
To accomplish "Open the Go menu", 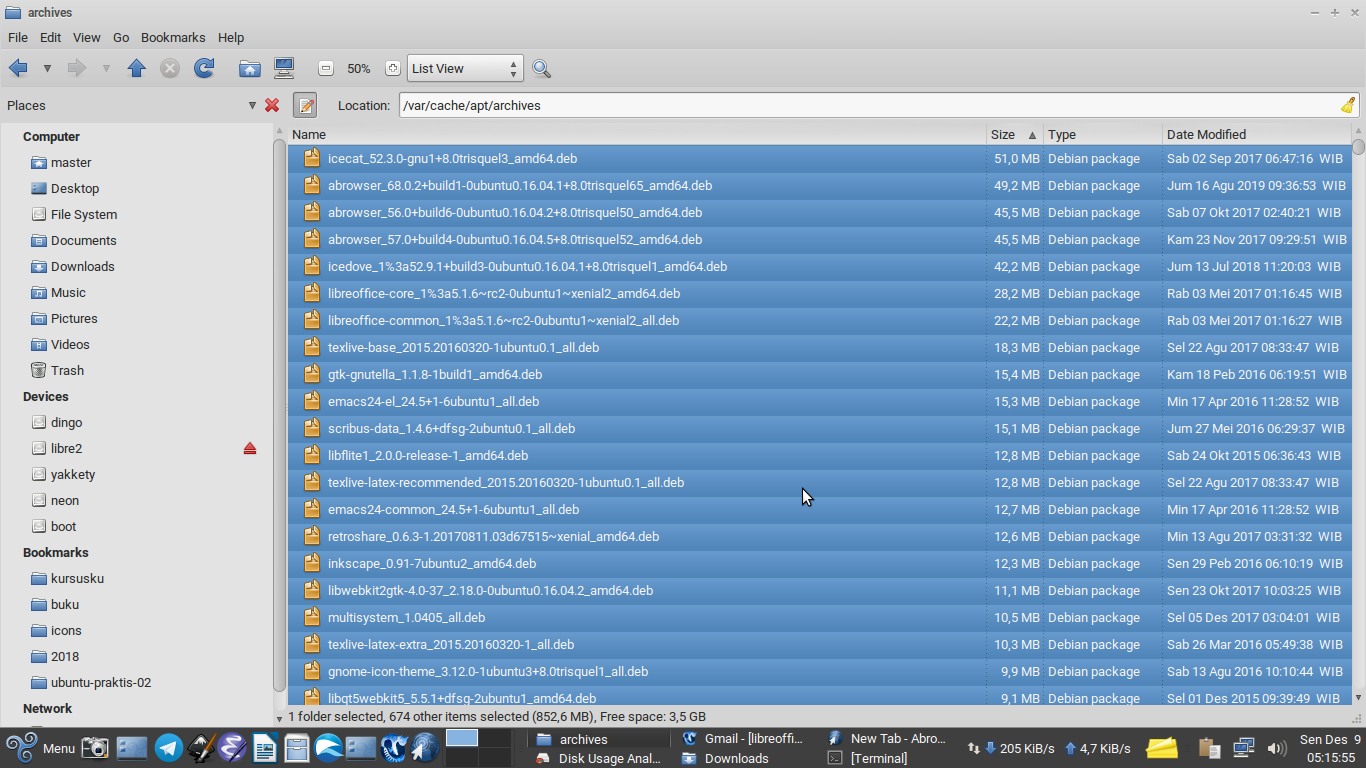I will pos(120,37).
